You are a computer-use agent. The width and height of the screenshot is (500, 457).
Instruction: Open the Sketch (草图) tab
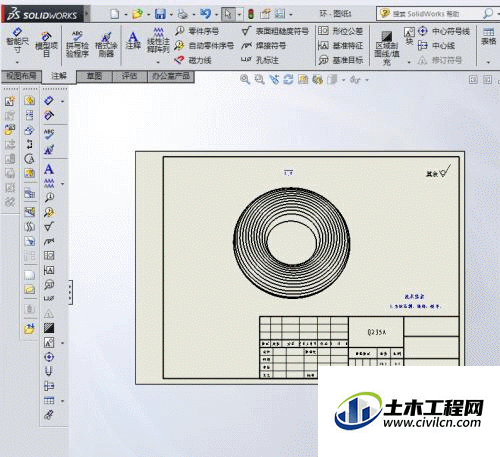94,76
